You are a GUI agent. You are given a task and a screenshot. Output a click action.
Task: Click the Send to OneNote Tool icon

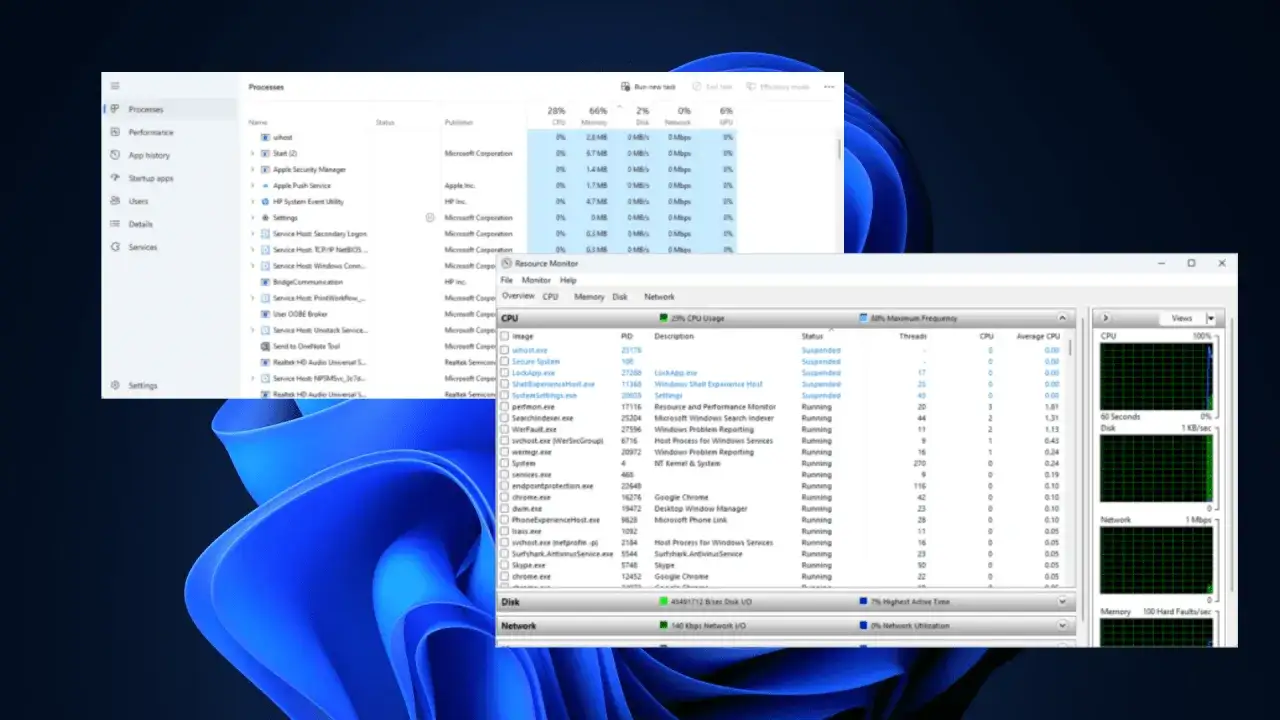click(265, 346)
